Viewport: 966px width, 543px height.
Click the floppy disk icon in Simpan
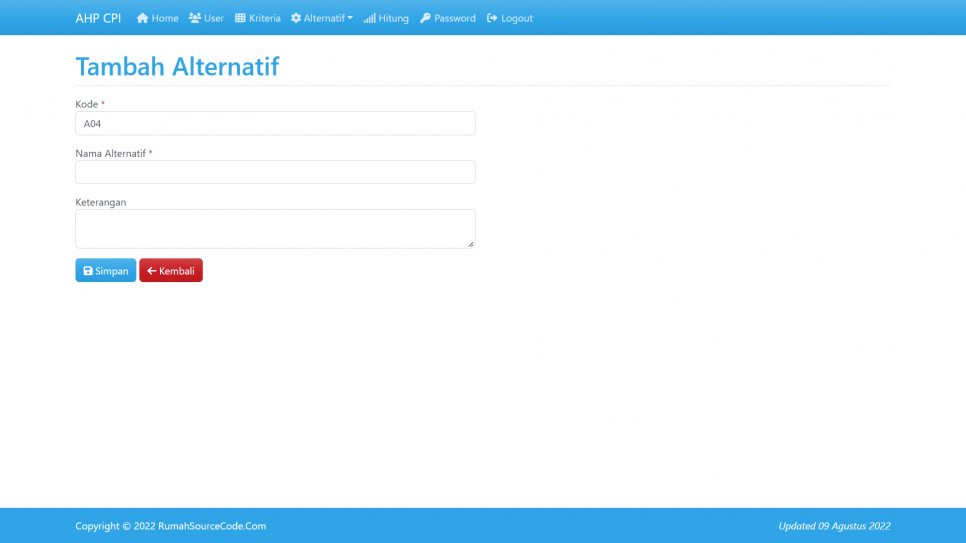[88, 271]
